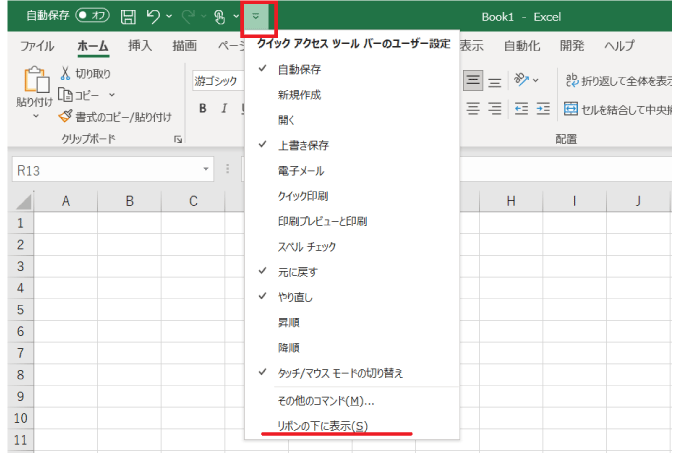Open the 游ゴシック font name box

pyautogui.click(x=218, y=81)
